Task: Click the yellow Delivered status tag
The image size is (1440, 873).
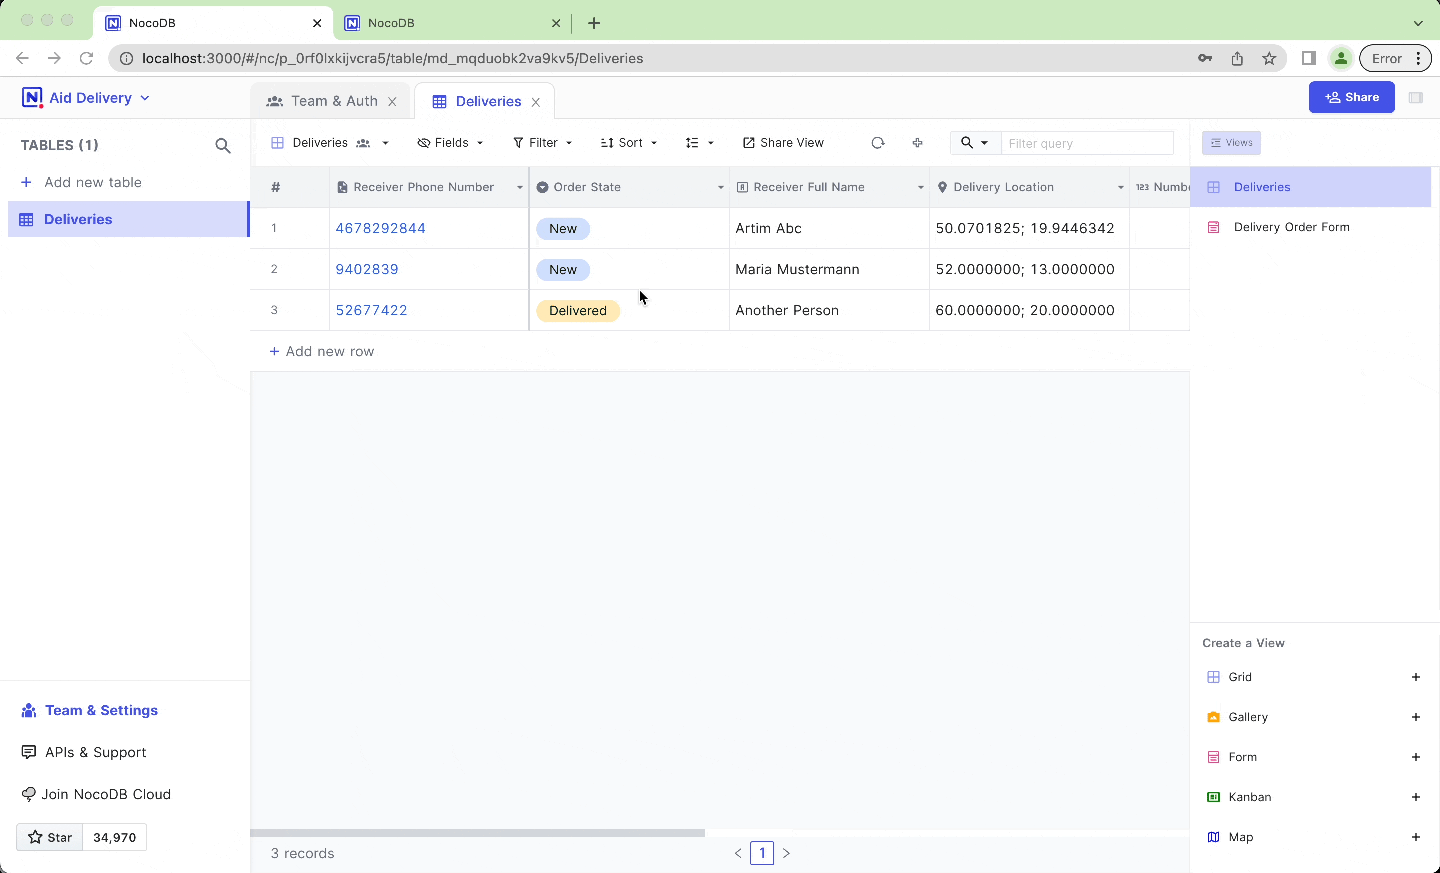Action: [578, 311]
